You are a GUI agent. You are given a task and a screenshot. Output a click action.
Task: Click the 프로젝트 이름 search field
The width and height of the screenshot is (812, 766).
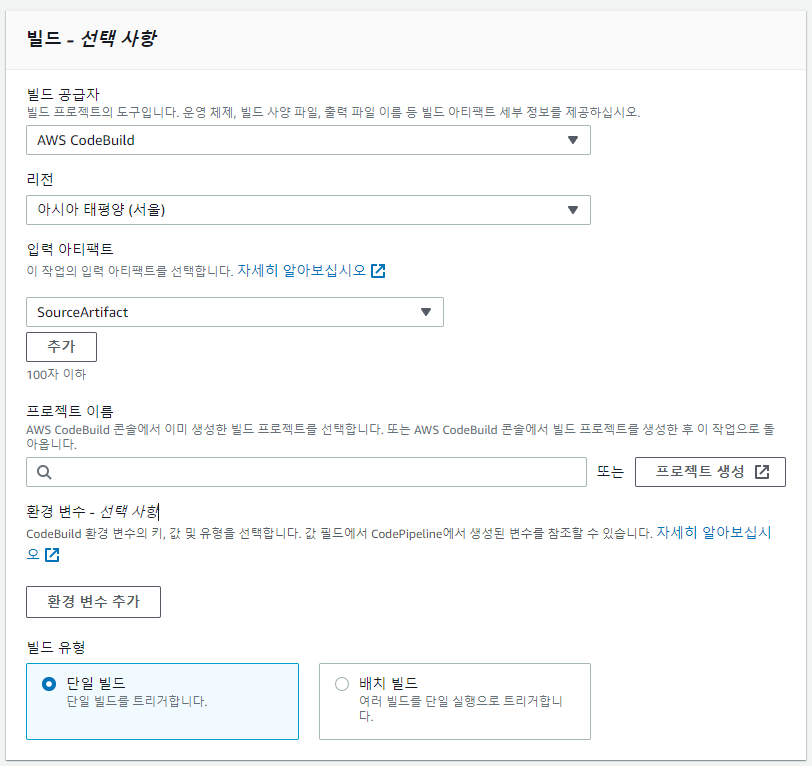pyautogui.click(x=306, y=472)
